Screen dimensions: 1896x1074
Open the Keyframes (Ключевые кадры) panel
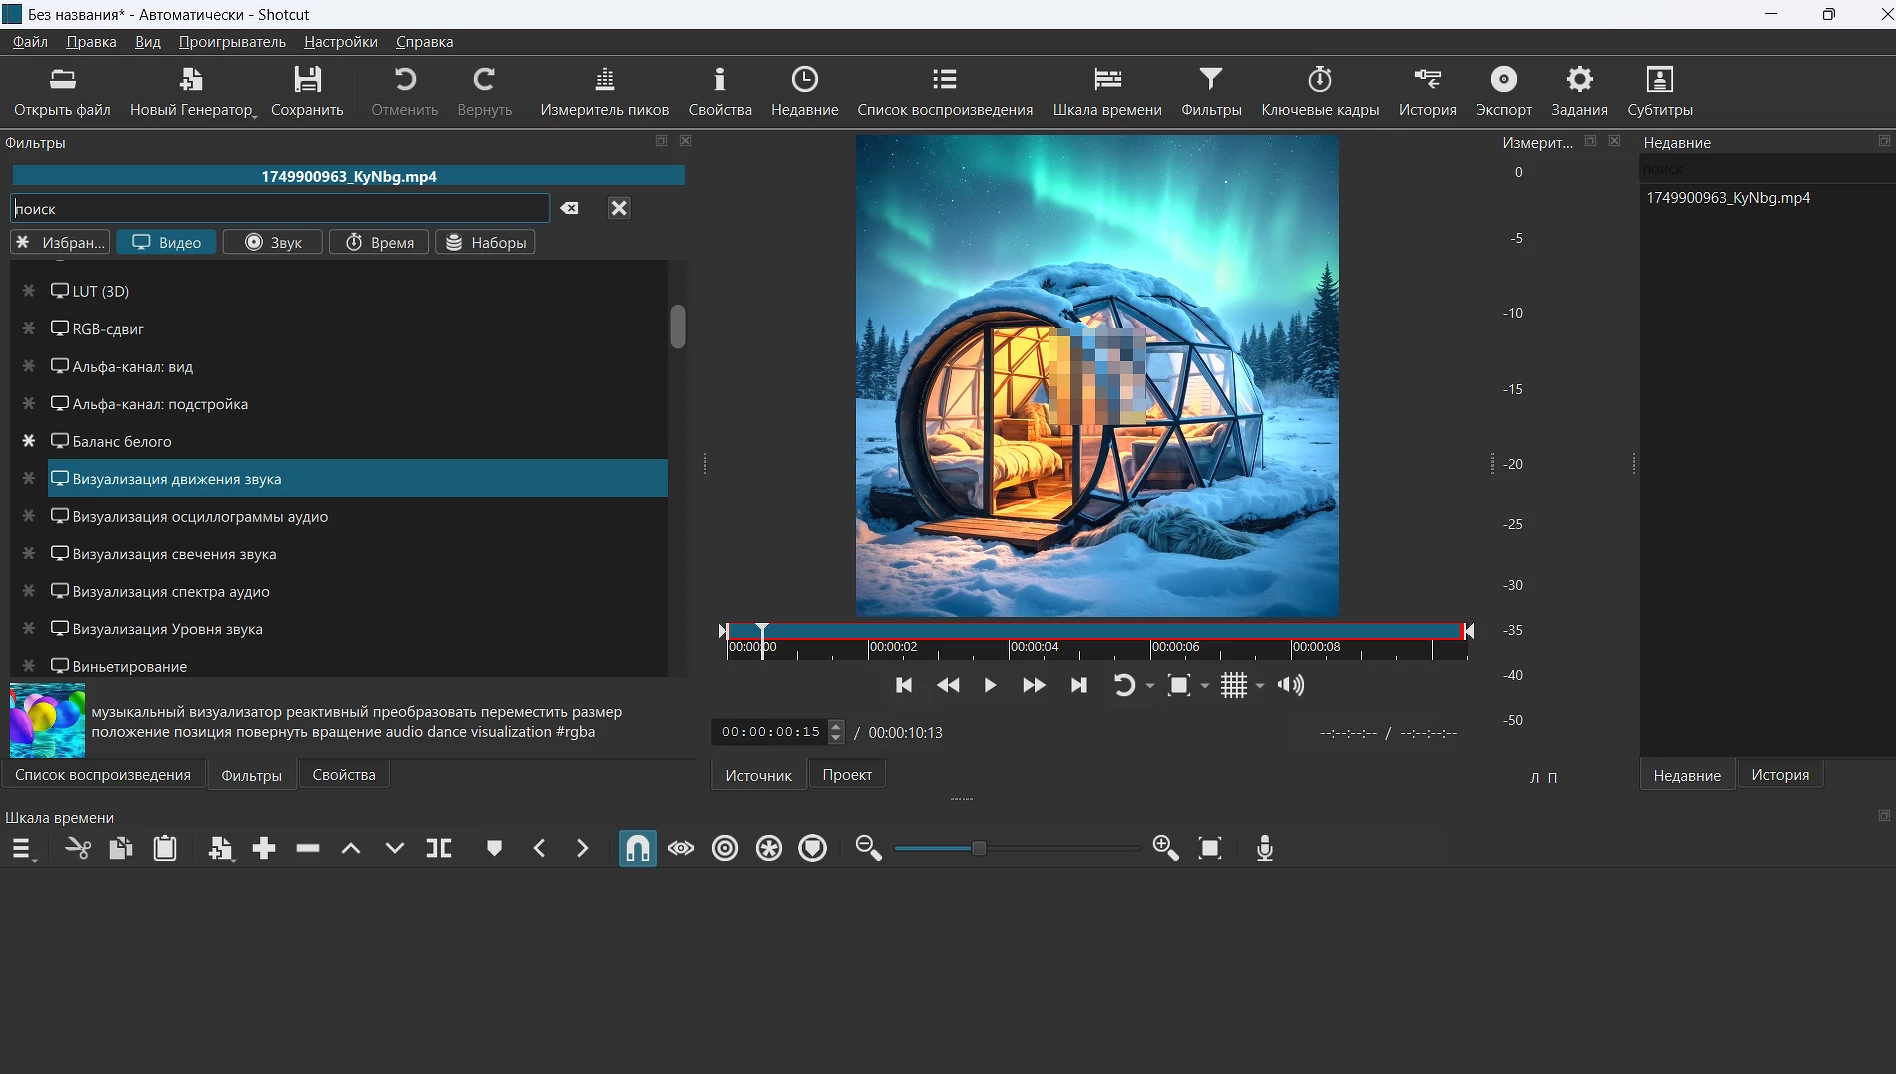tap(1319, 91)
